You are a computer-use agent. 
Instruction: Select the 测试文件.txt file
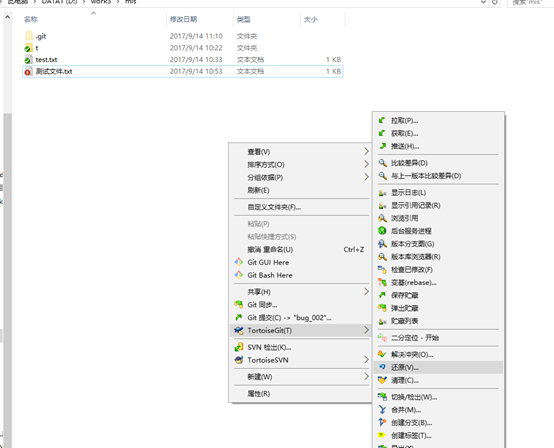183,71
